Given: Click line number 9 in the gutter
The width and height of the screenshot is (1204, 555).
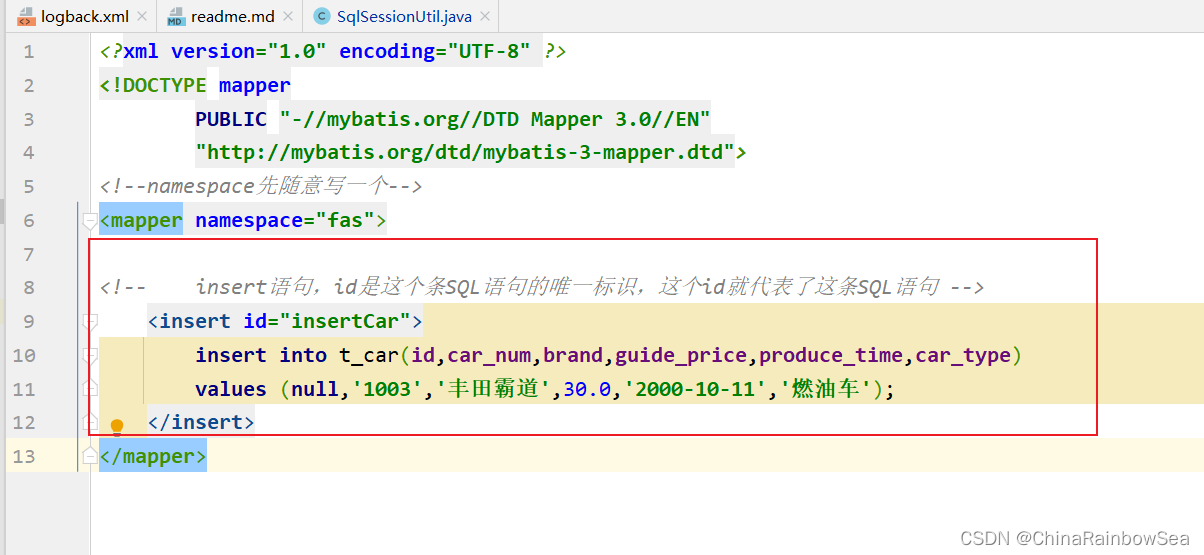Looking at the screenshot, I should [x=28, y=322].
